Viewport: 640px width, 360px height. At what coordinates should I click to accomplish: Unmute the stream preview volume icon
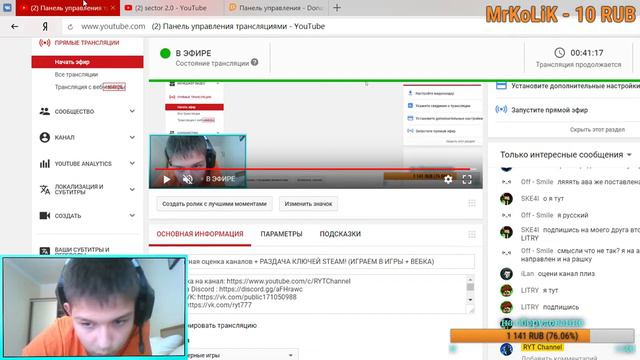pyautogui.click(x=188, y=179)
